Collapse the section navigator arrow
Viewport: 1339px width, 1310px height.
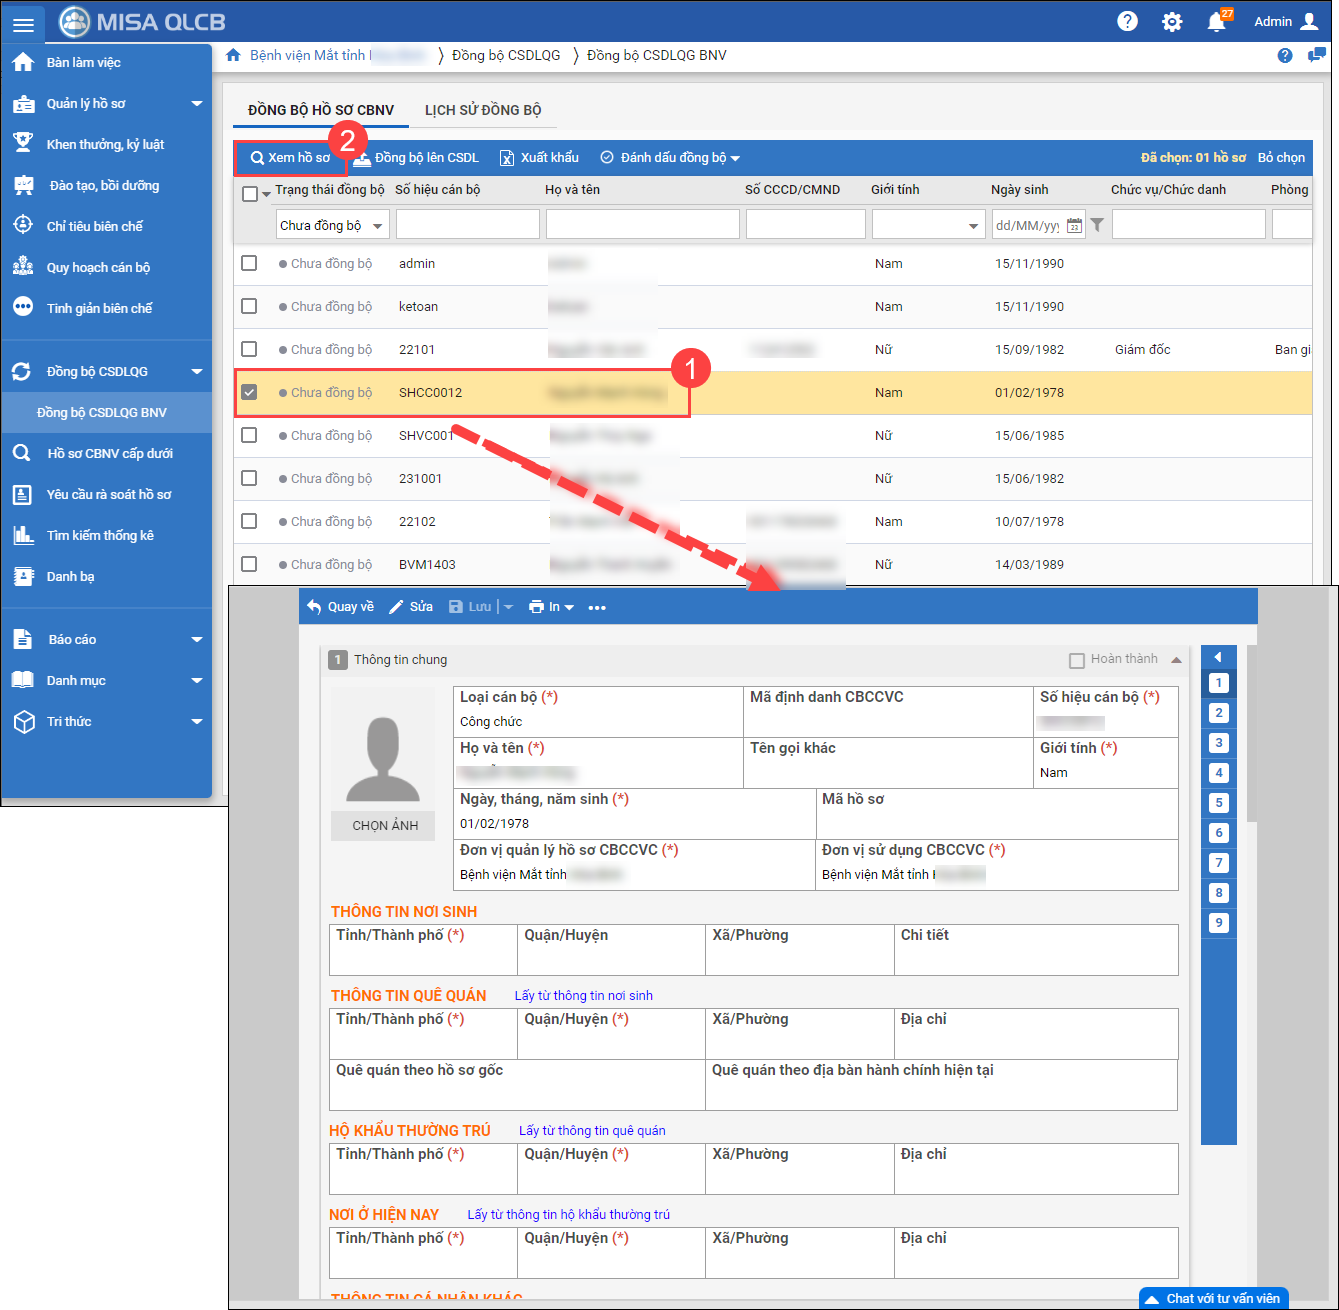(x=1218, y=657)
